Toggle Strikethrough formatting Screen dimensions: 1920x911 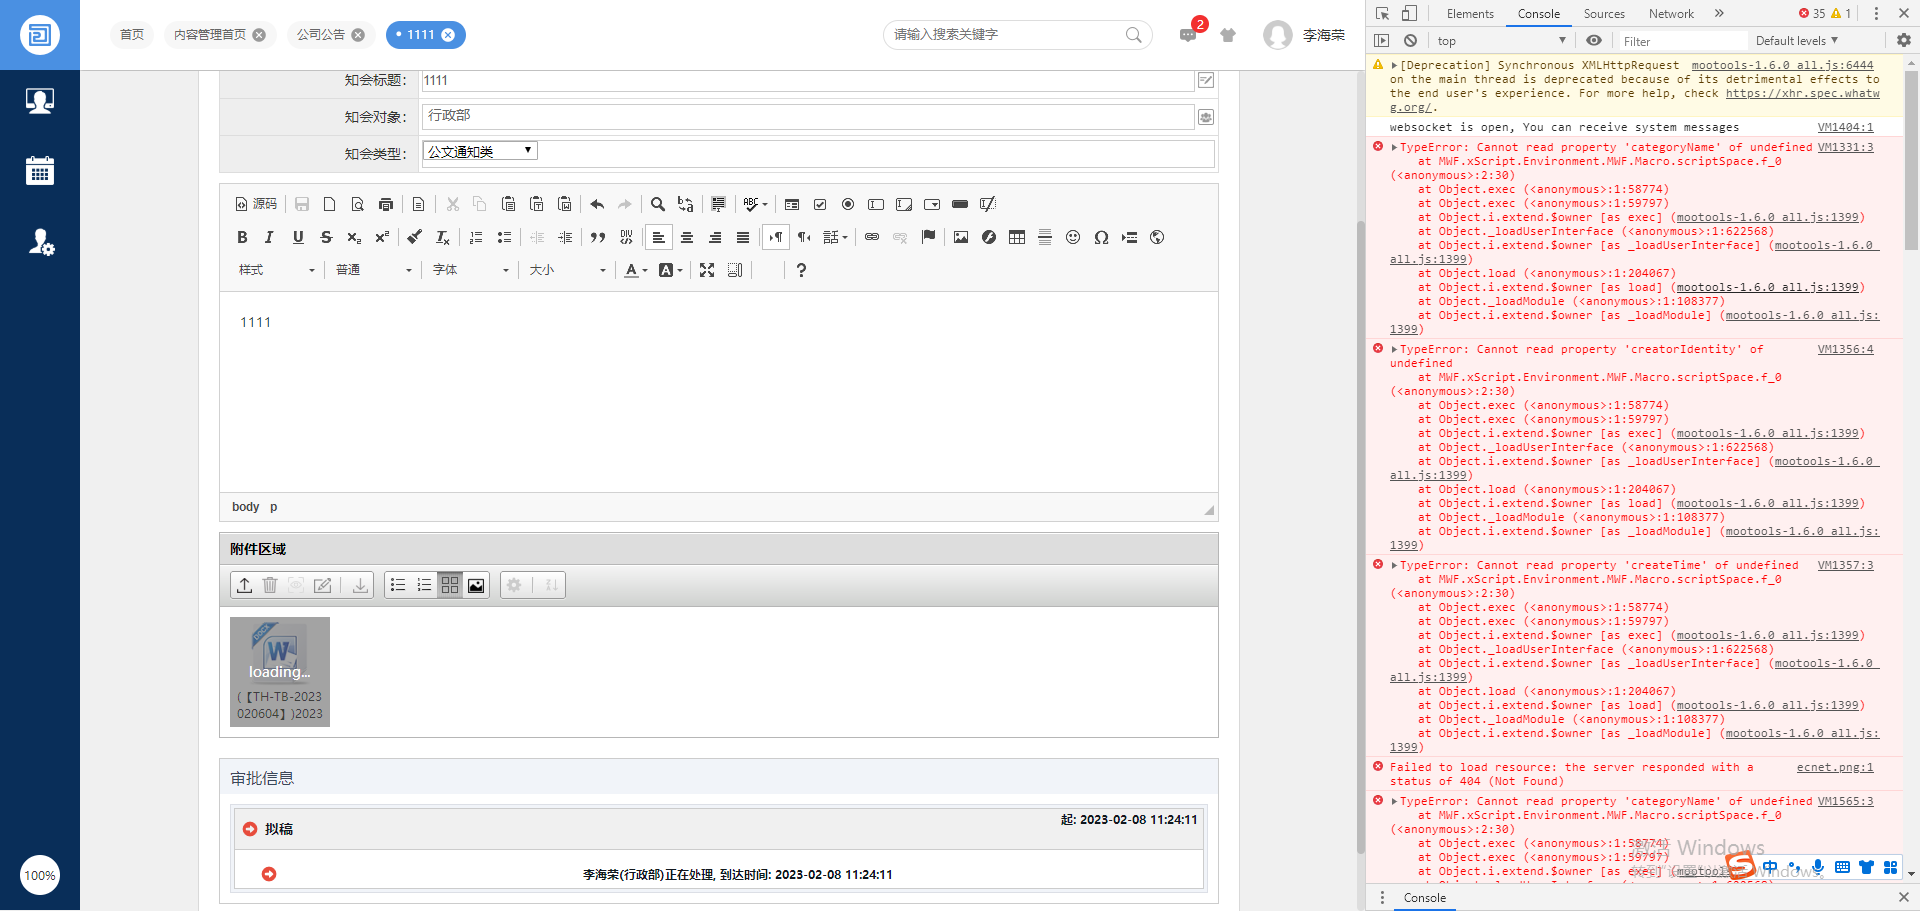326,237
